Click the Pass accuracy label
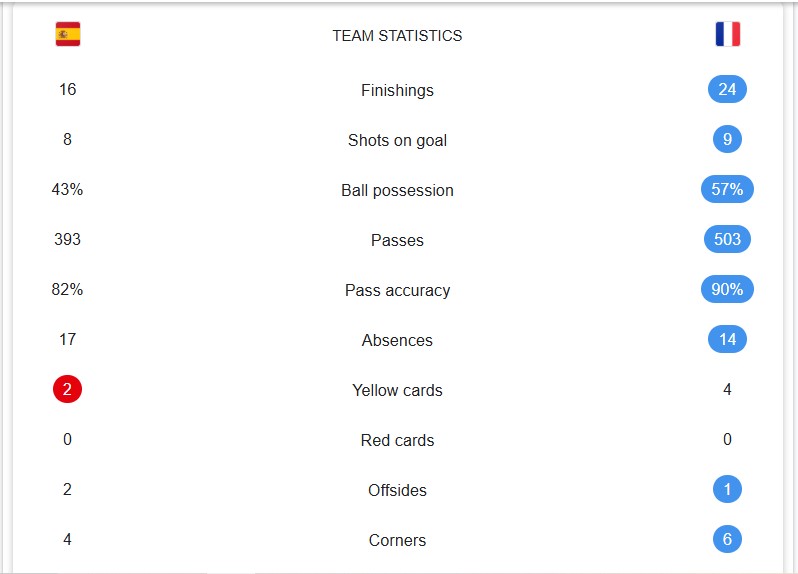Viewport: 798px width, 574px height. click(397, 290)
